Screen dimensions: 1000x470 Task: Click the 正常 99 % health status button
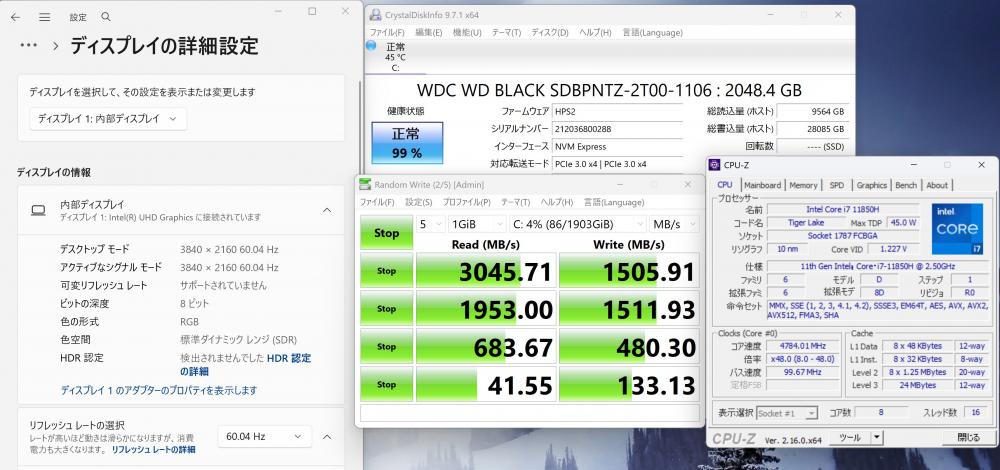[407, 143]
